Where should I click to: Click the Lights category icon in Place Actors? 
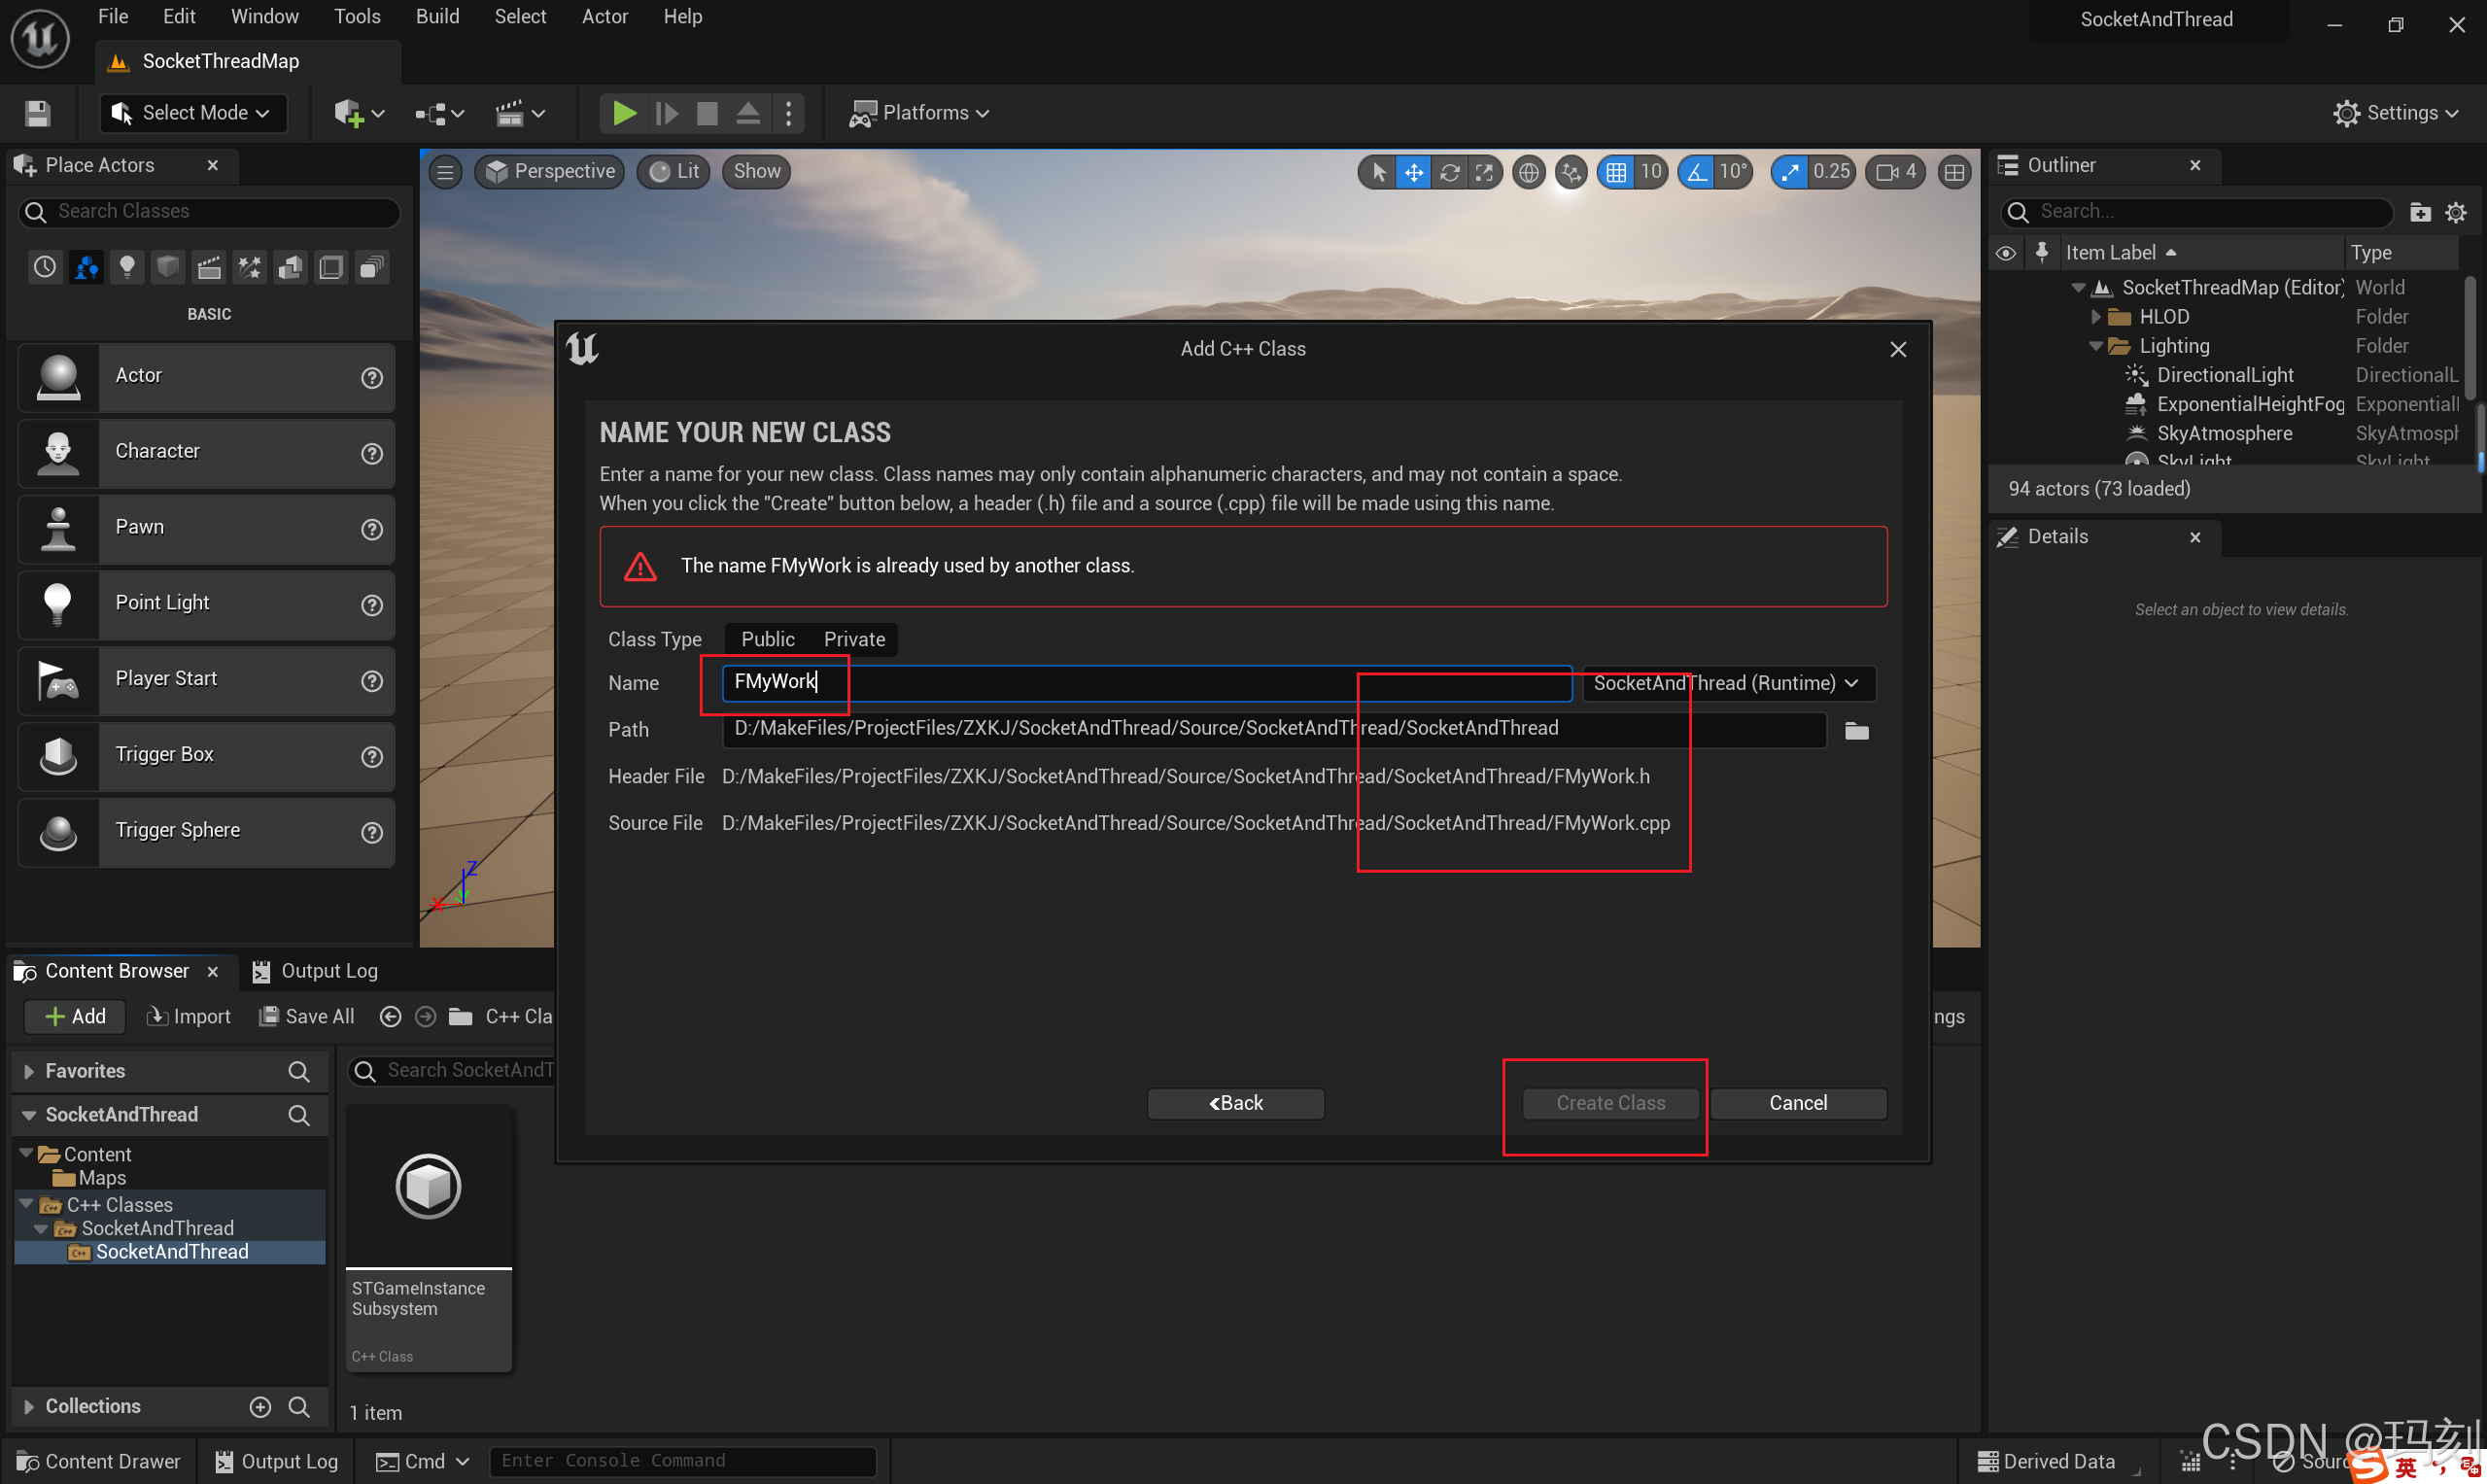pos(126,267)
